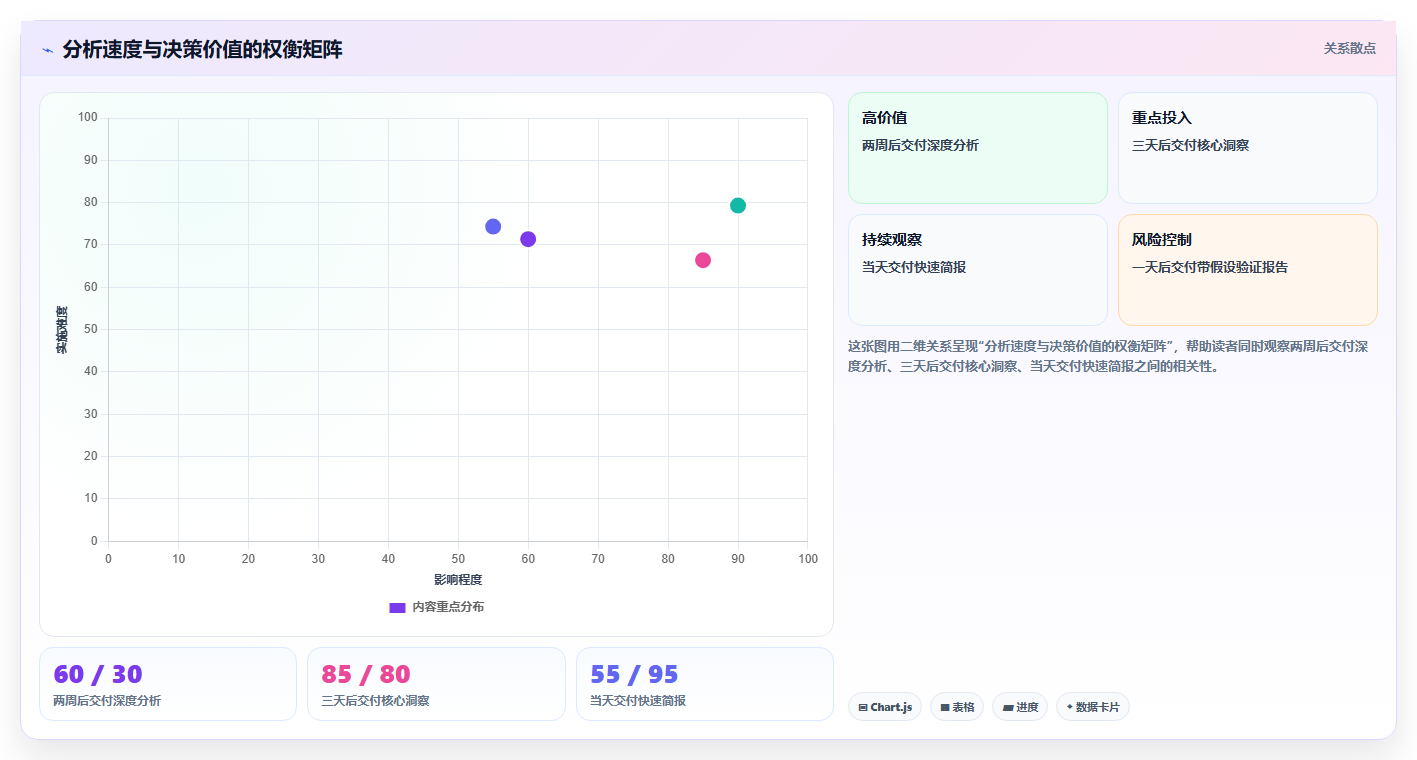Click the 数据卡片 tag pill
This screenshot has height=760, width=1417.
pyautogui.click(x=1093, y=707)
